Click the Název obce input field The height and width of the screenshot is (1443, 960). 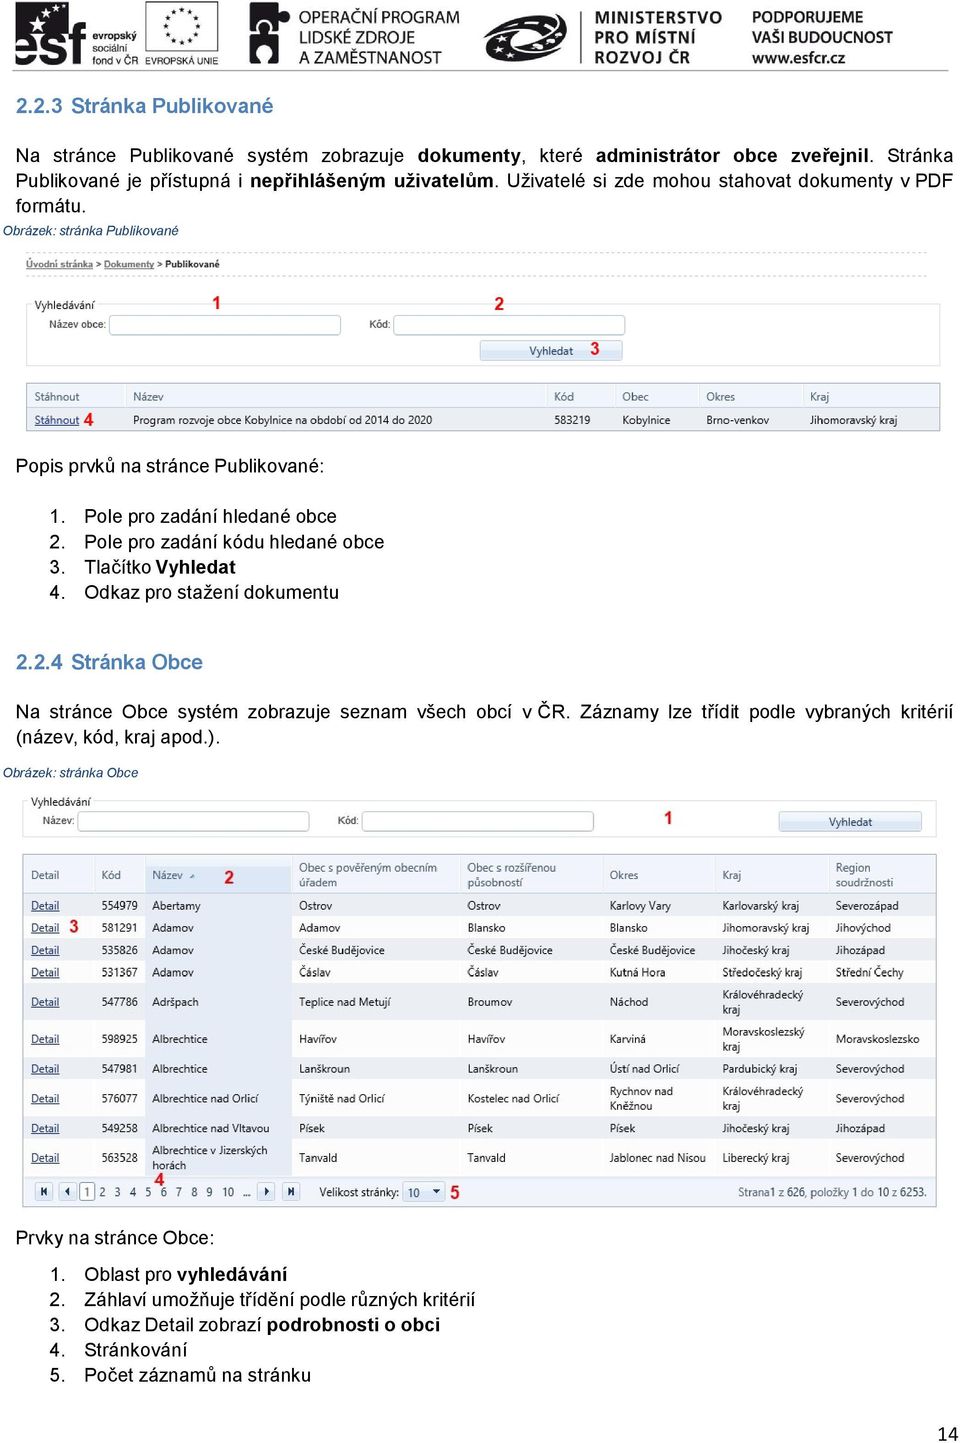pyautogui.click(x=225, y=325)
